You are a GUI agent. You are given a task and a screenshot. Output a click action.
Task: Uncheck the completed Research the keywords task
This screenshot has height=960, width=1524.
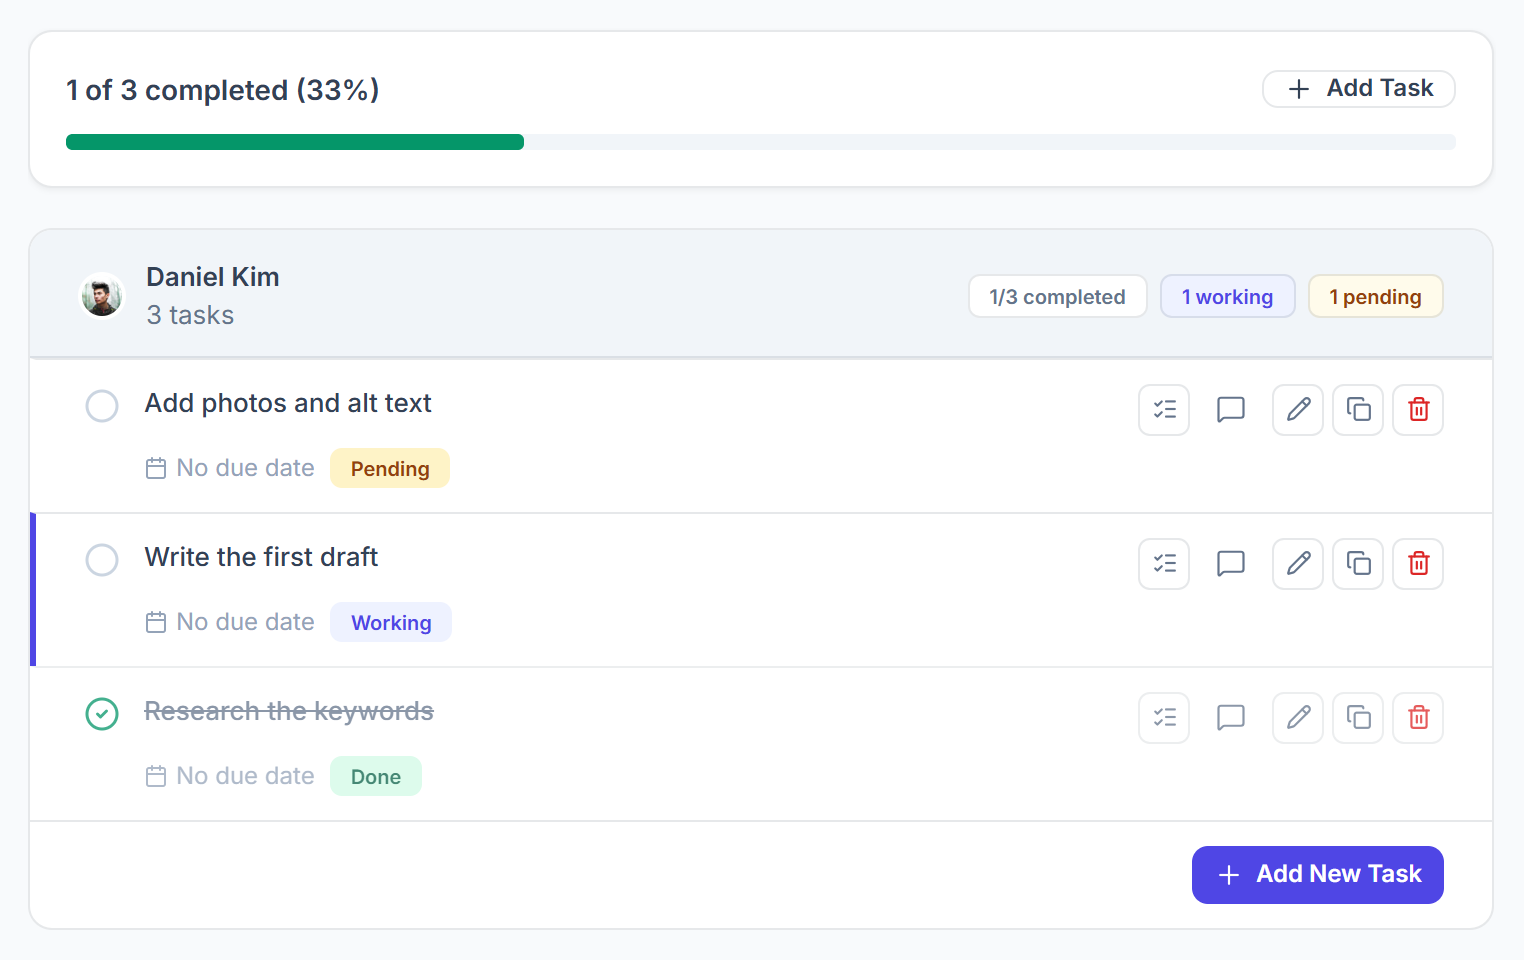pyautogui.click(x=102, y=714)
